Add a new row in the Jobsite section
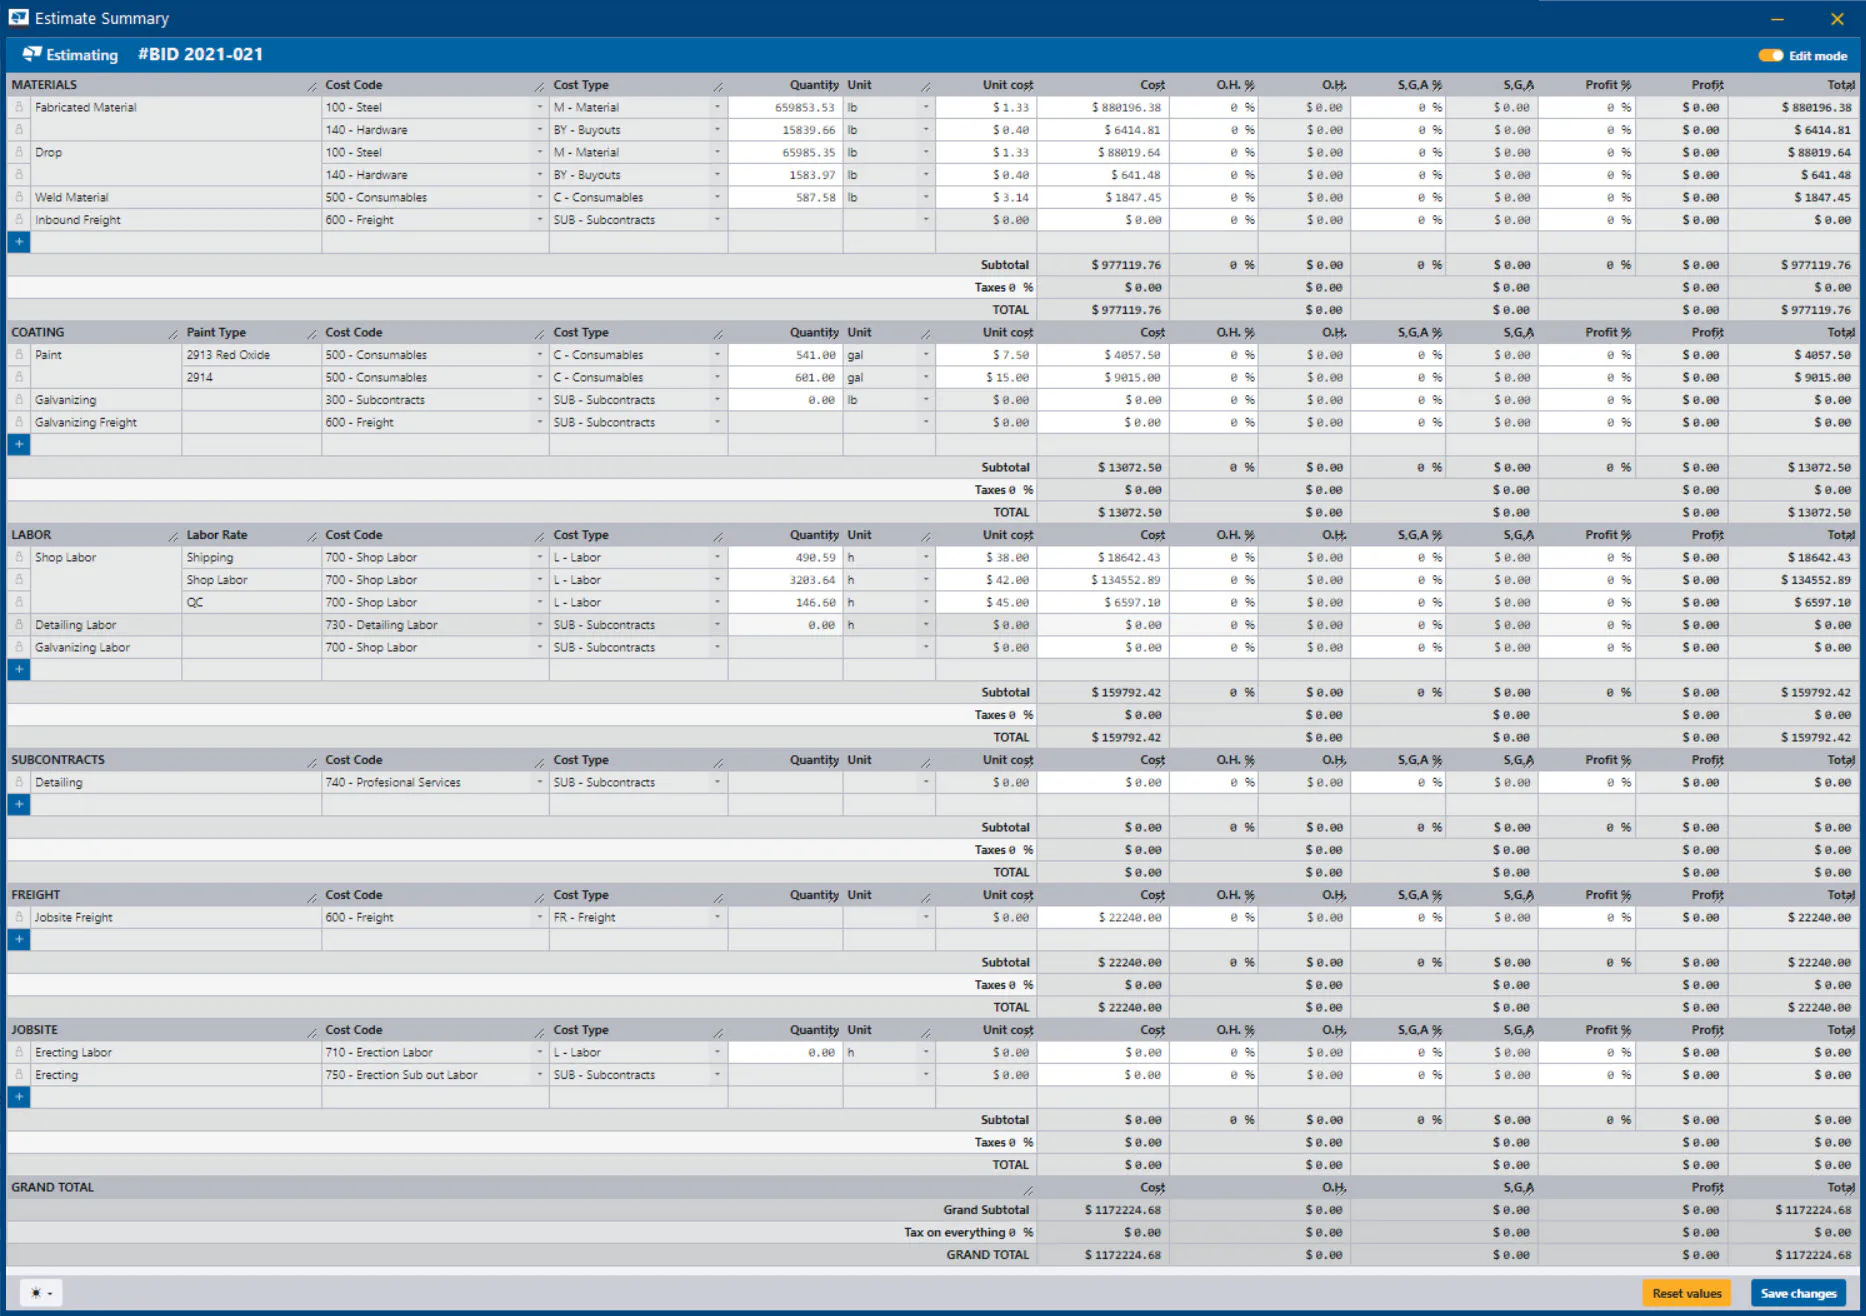Screen dimensions: 1866x1316 (x=19, y=1097)
